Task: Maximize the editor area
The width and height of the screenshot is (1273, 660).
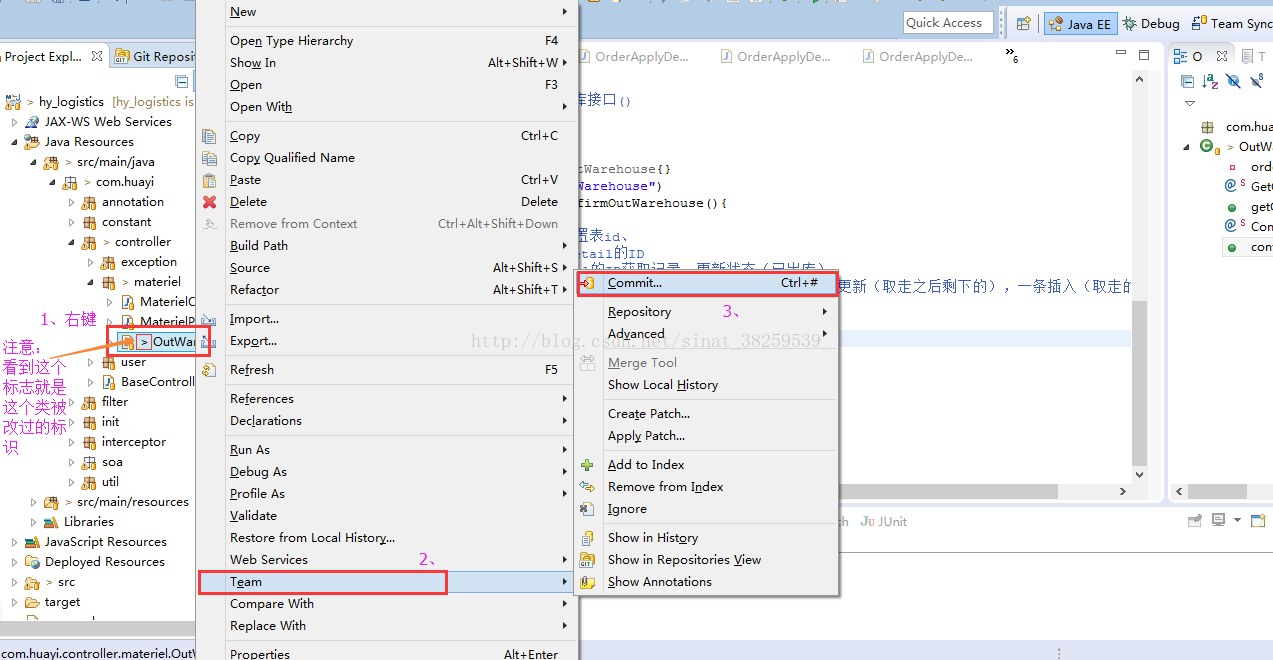Action: coord(1144,56)
